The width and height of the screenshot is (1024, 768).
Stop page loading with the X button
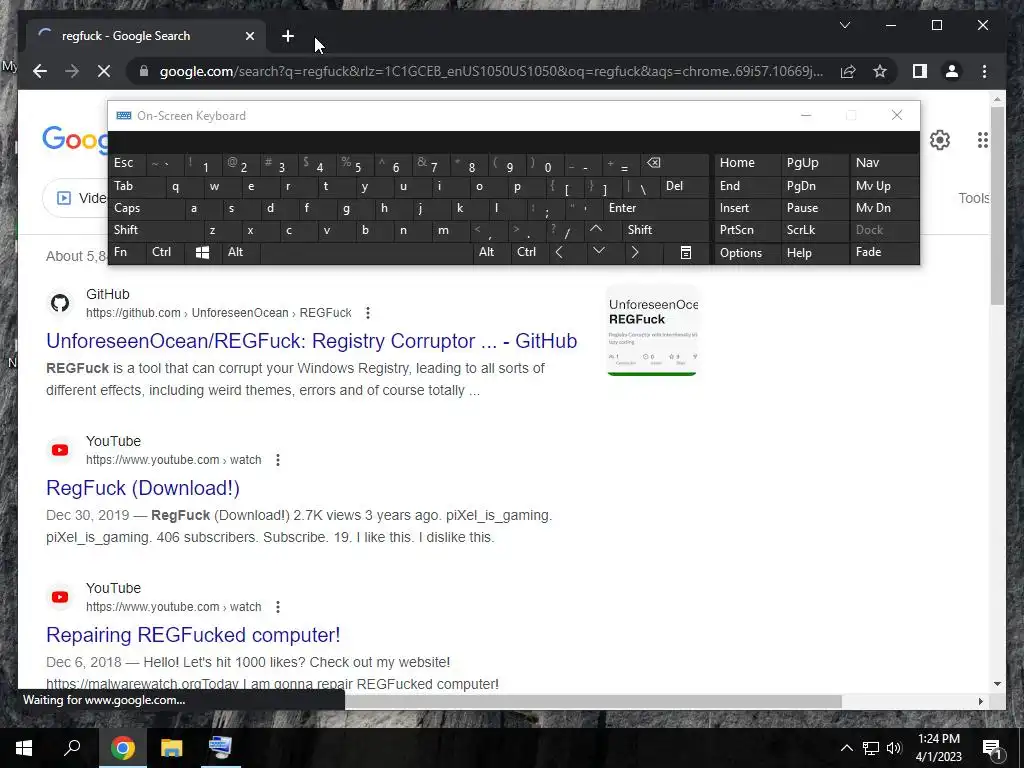[104, 71]
